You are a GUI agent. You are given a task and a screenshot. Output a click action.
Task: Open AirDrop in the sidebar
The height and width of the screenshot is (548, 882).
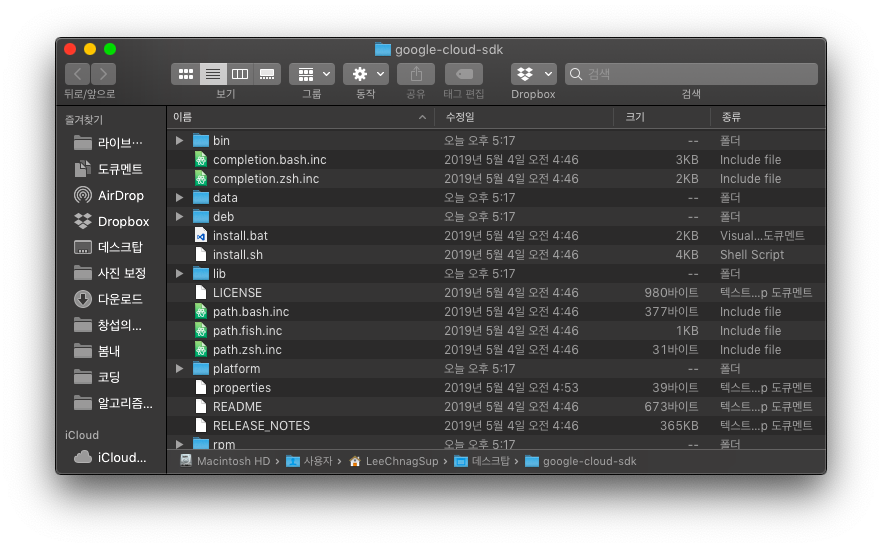click(110, 195)
